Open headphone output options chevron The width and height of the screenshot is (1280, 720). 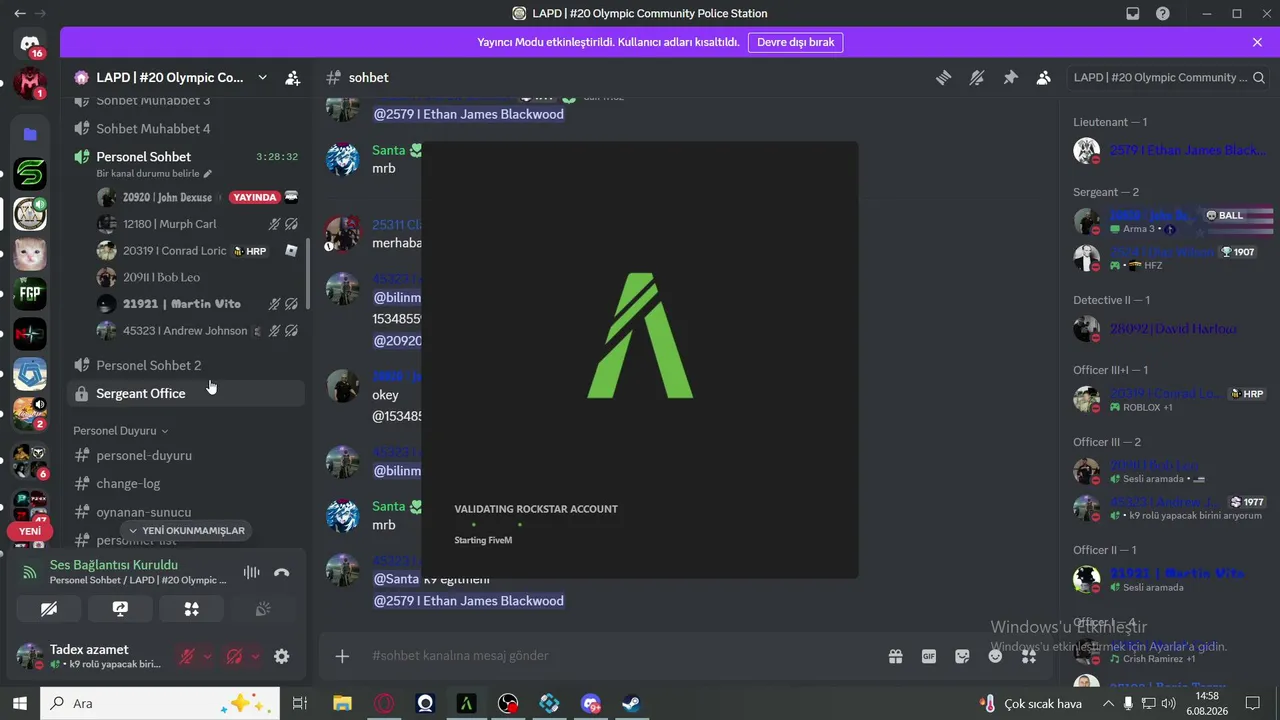[256, 656]
